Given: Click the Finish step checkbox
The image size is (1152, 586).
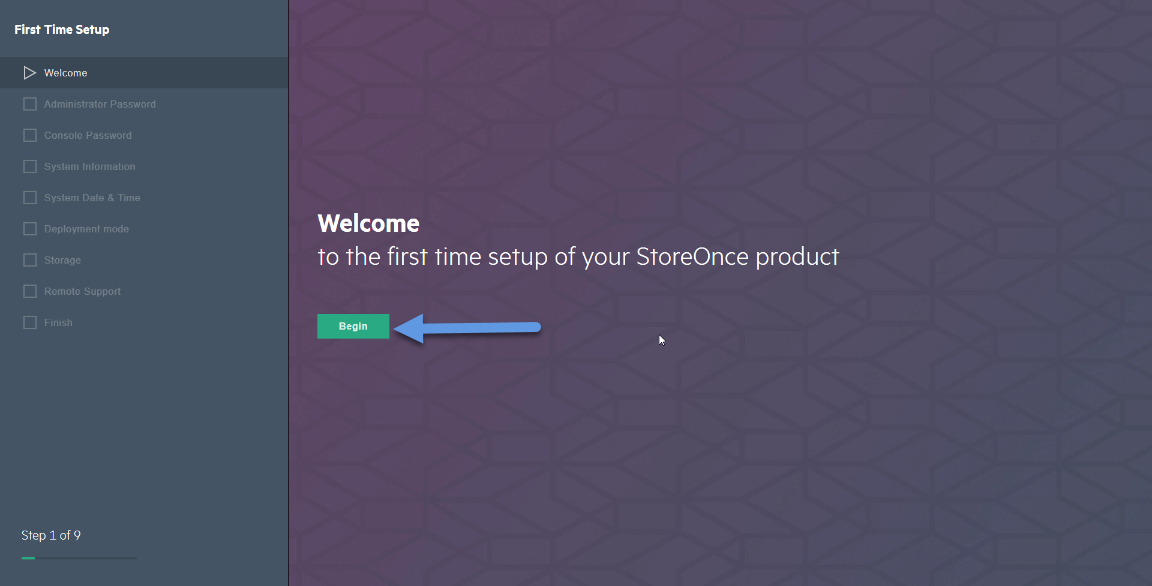Looking at the screenshot, I should point(30,322).
